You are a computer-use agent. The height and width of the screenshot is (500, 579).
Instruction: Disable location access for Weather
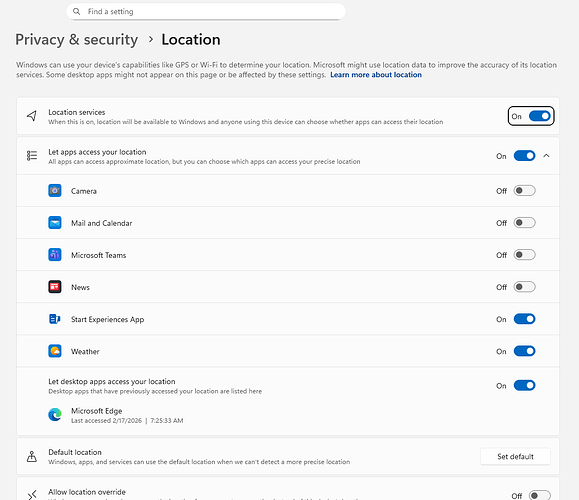524,351
